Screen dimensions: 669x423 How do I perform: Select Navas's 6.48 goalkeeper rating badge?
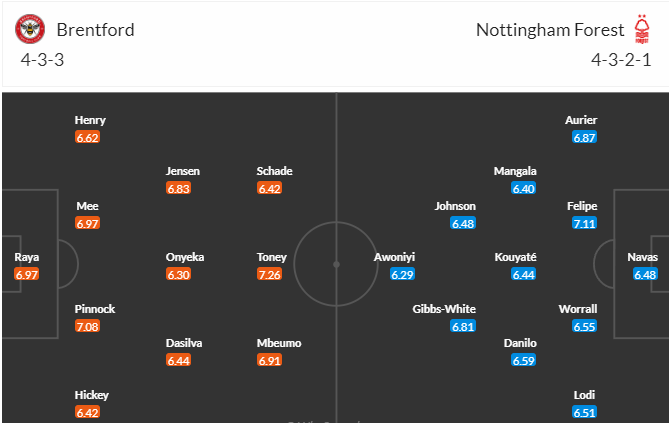click(x=645, y=274)
